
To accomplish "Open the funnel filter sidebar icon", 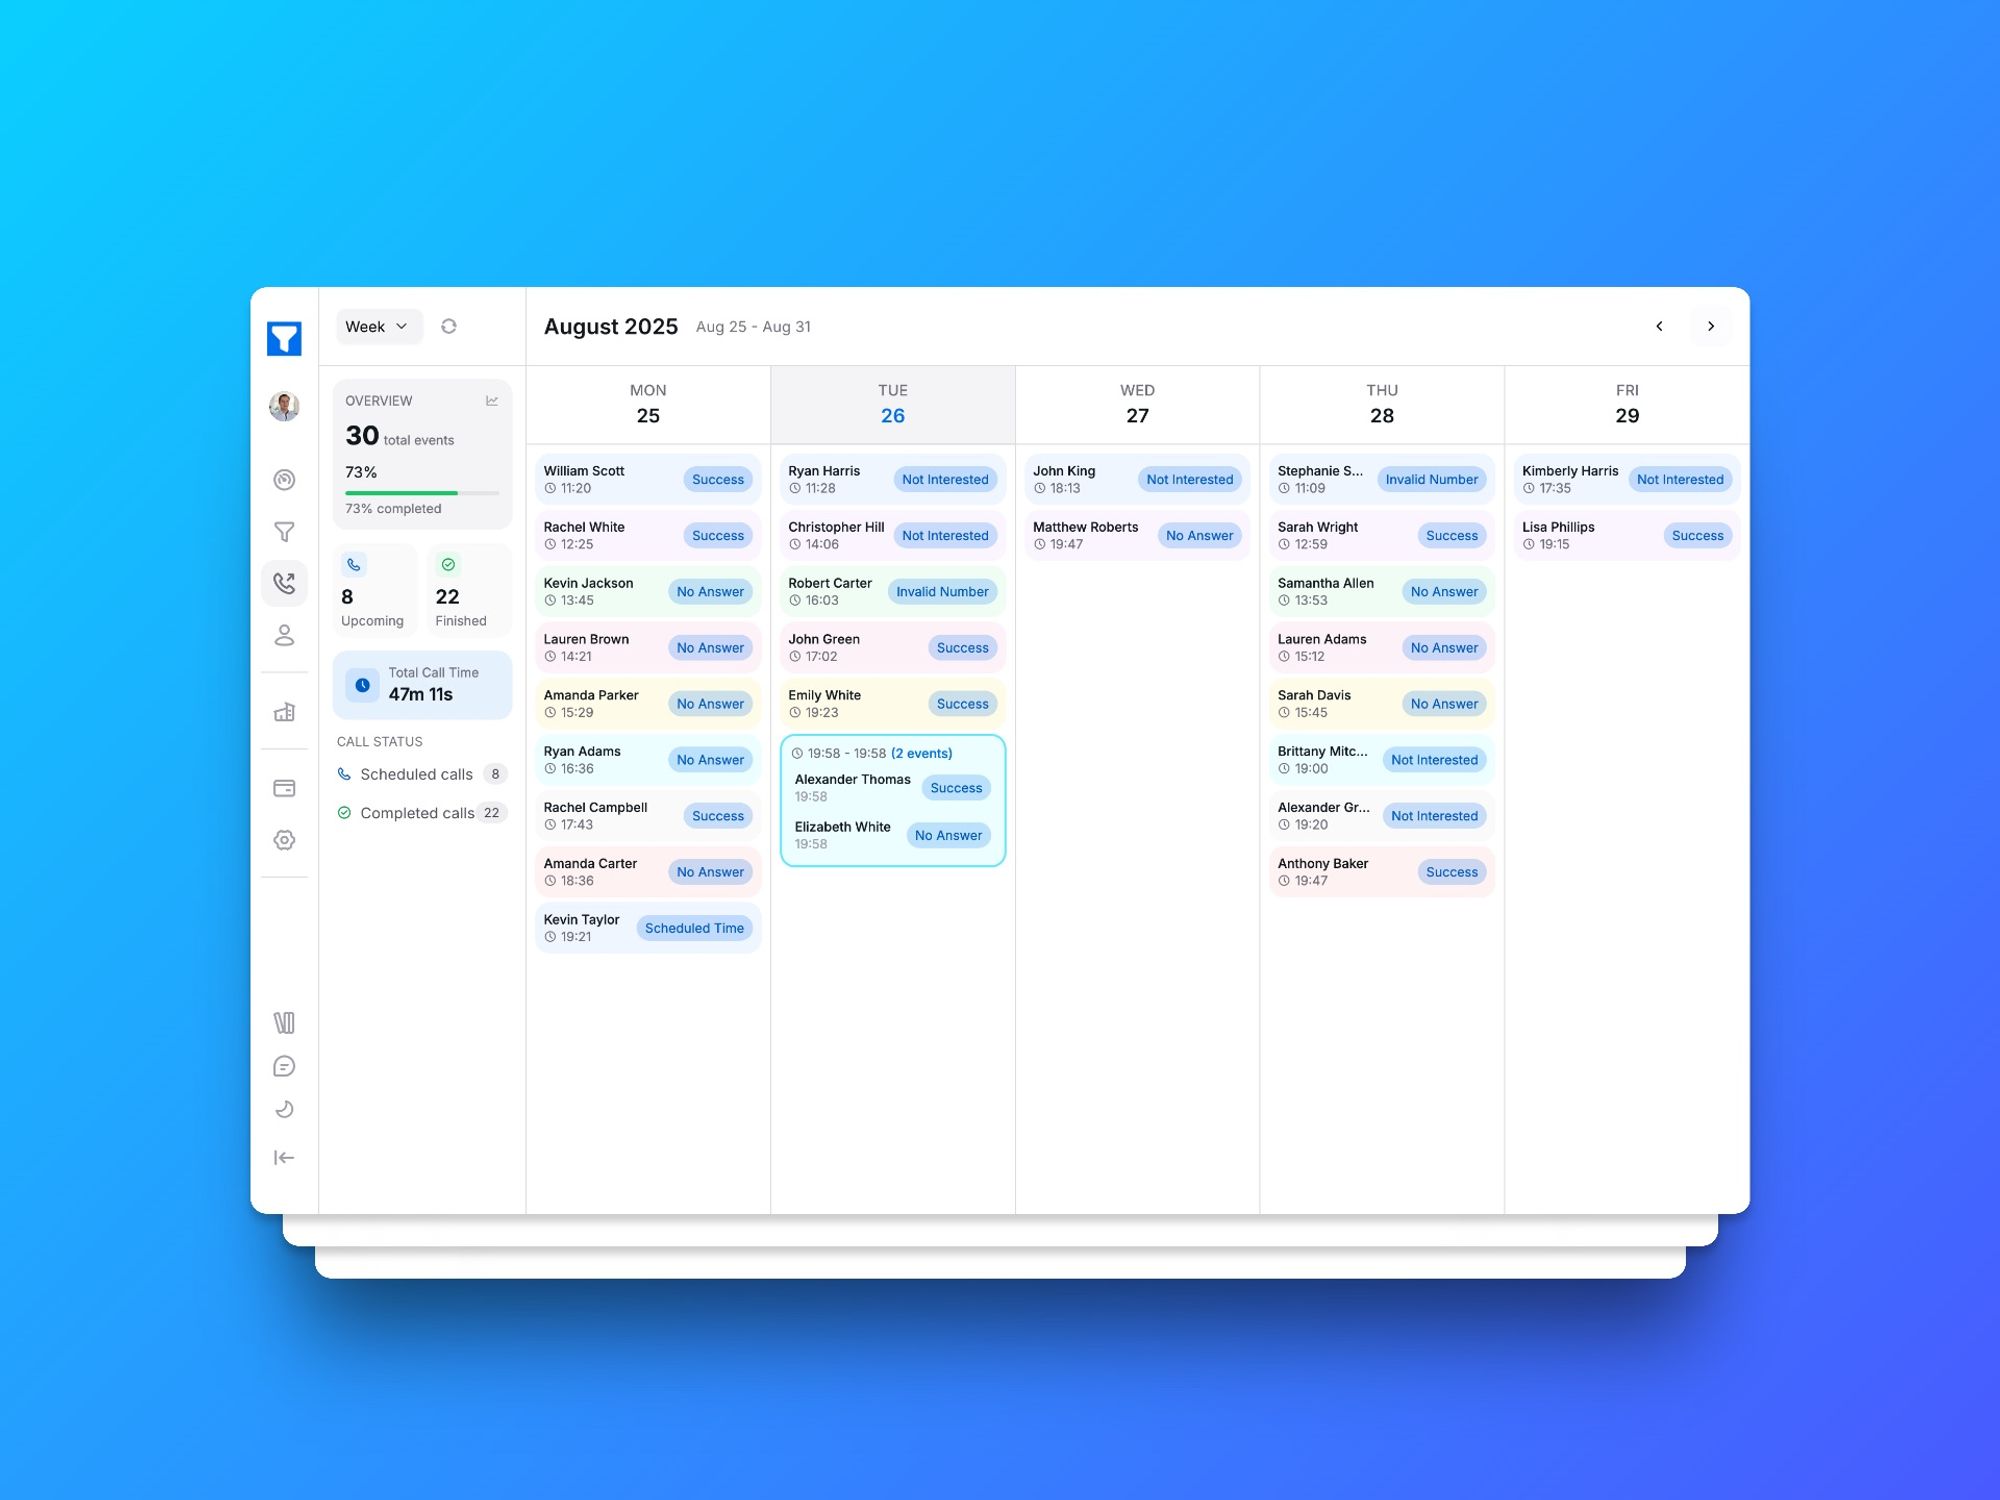I will point(284,532).
